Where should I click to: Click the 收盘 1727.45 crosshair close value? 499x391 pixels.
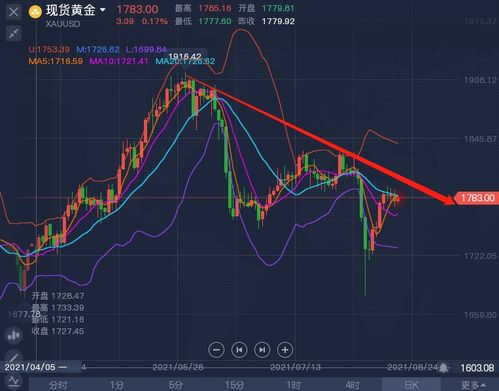point(58,331)
